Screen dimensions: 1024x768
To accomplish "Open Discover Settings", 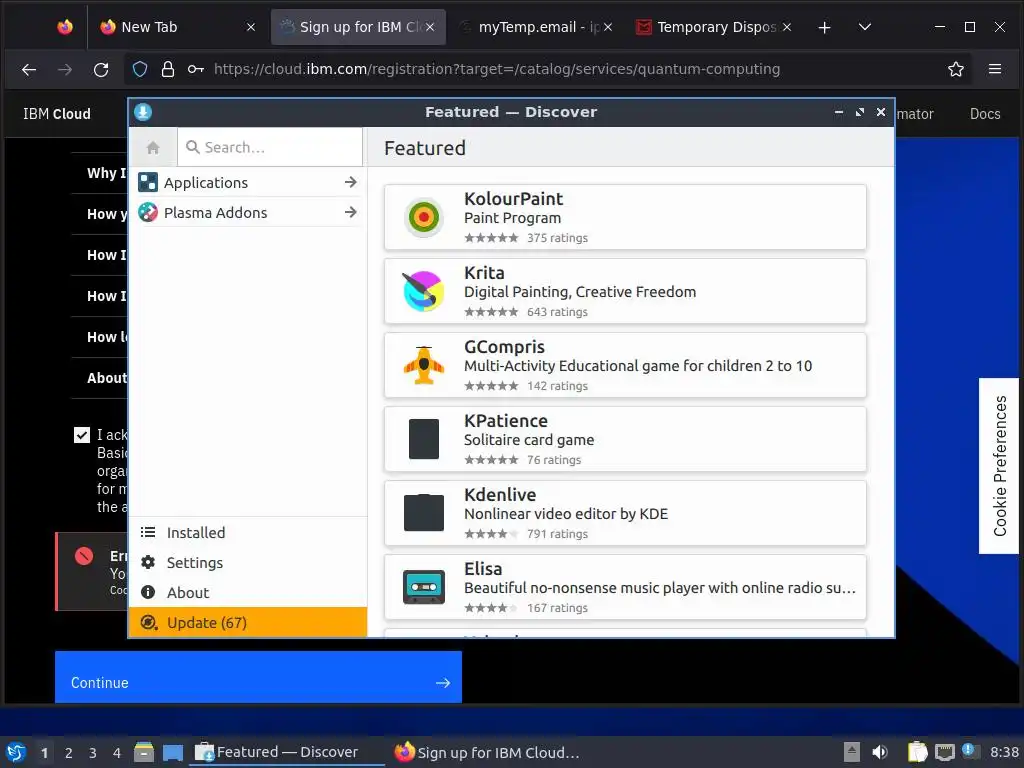I will (248, 563).
